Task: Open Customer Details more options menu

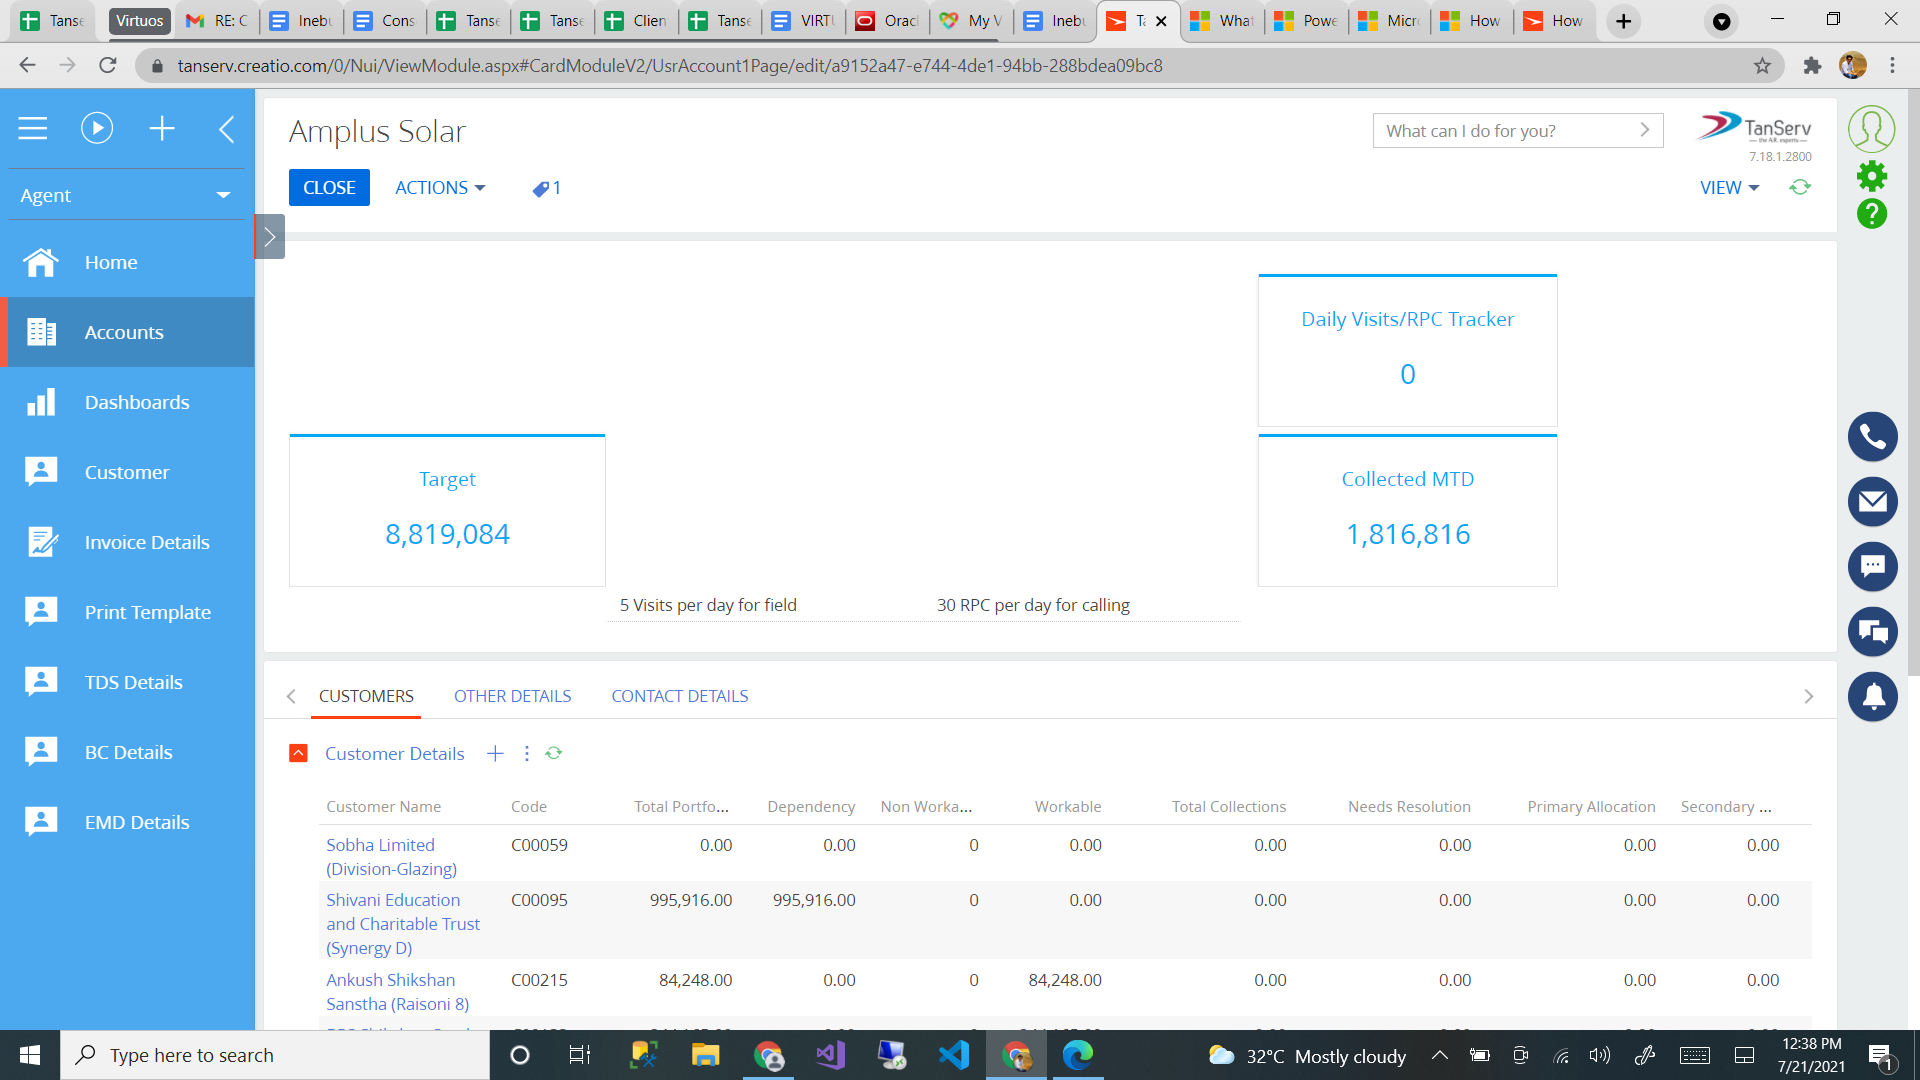Action: click(x=527, y=753)
